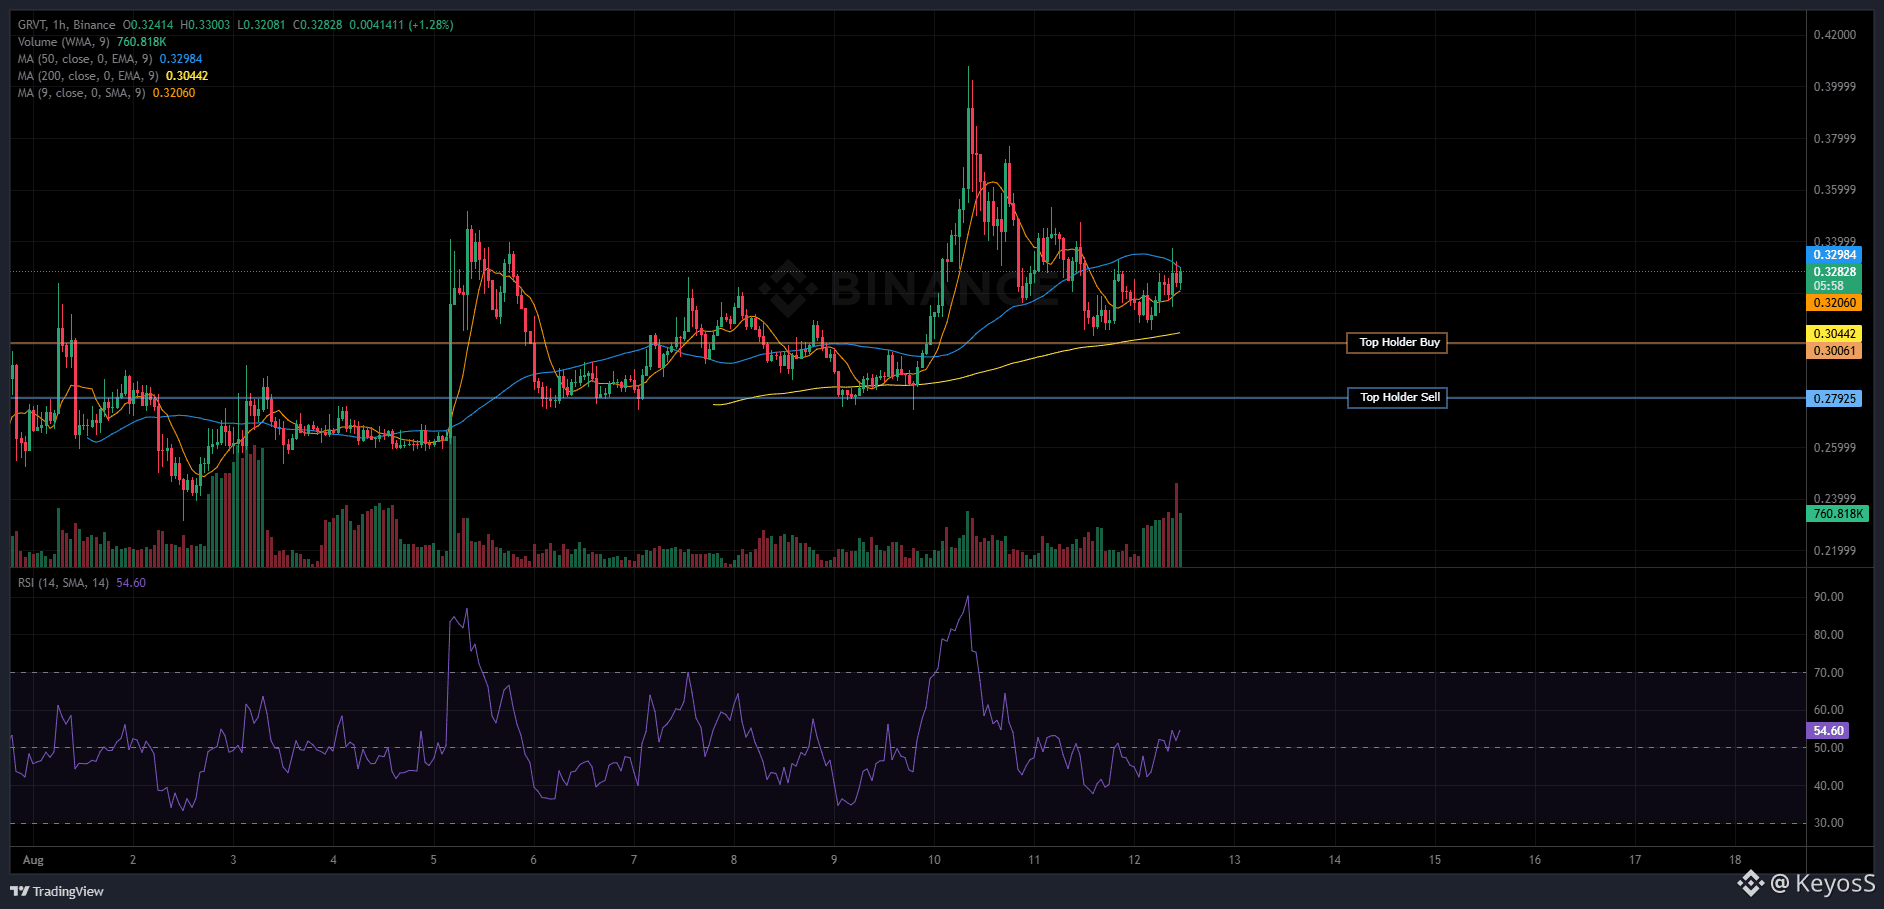Screen dimensions: 1884x909
Task: Select the MA (9, close, 0, SMA, 9) legend
Action: [82, 93]
